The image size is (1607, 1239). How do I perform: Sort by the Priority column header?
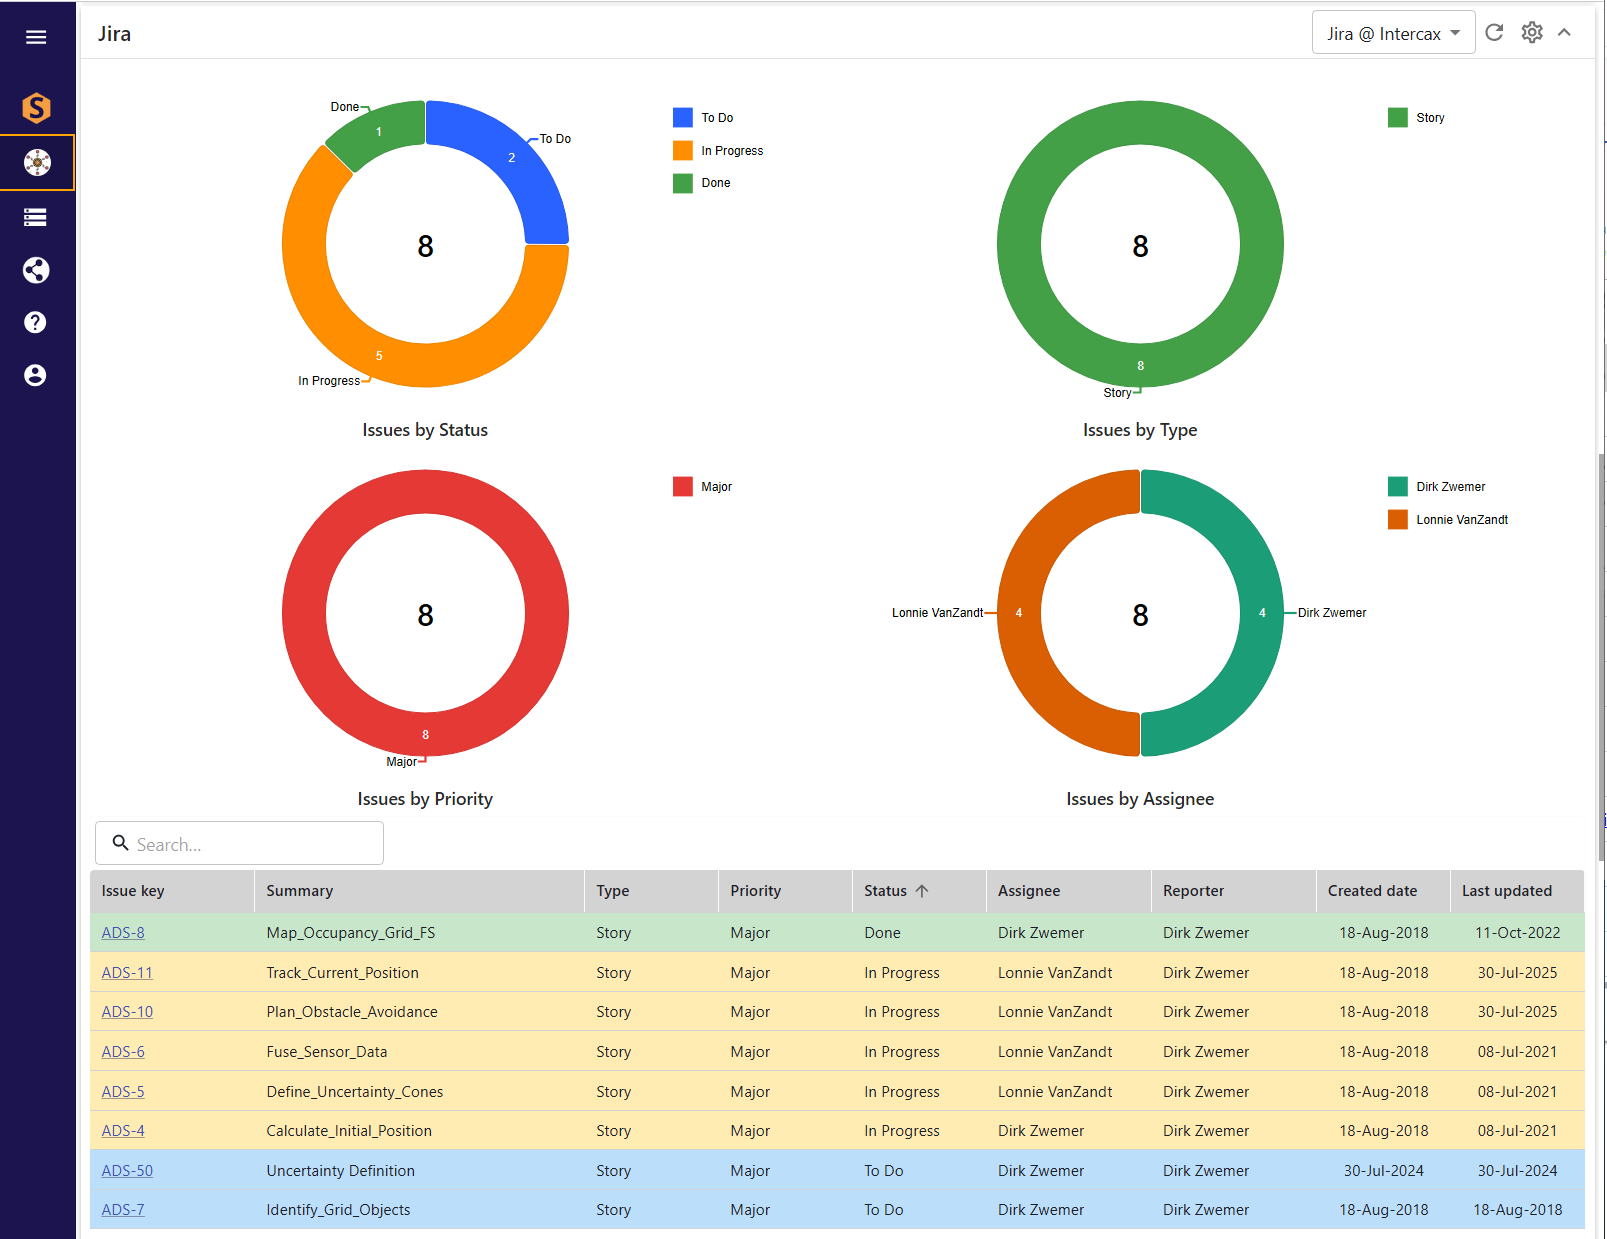click(756, 891)
